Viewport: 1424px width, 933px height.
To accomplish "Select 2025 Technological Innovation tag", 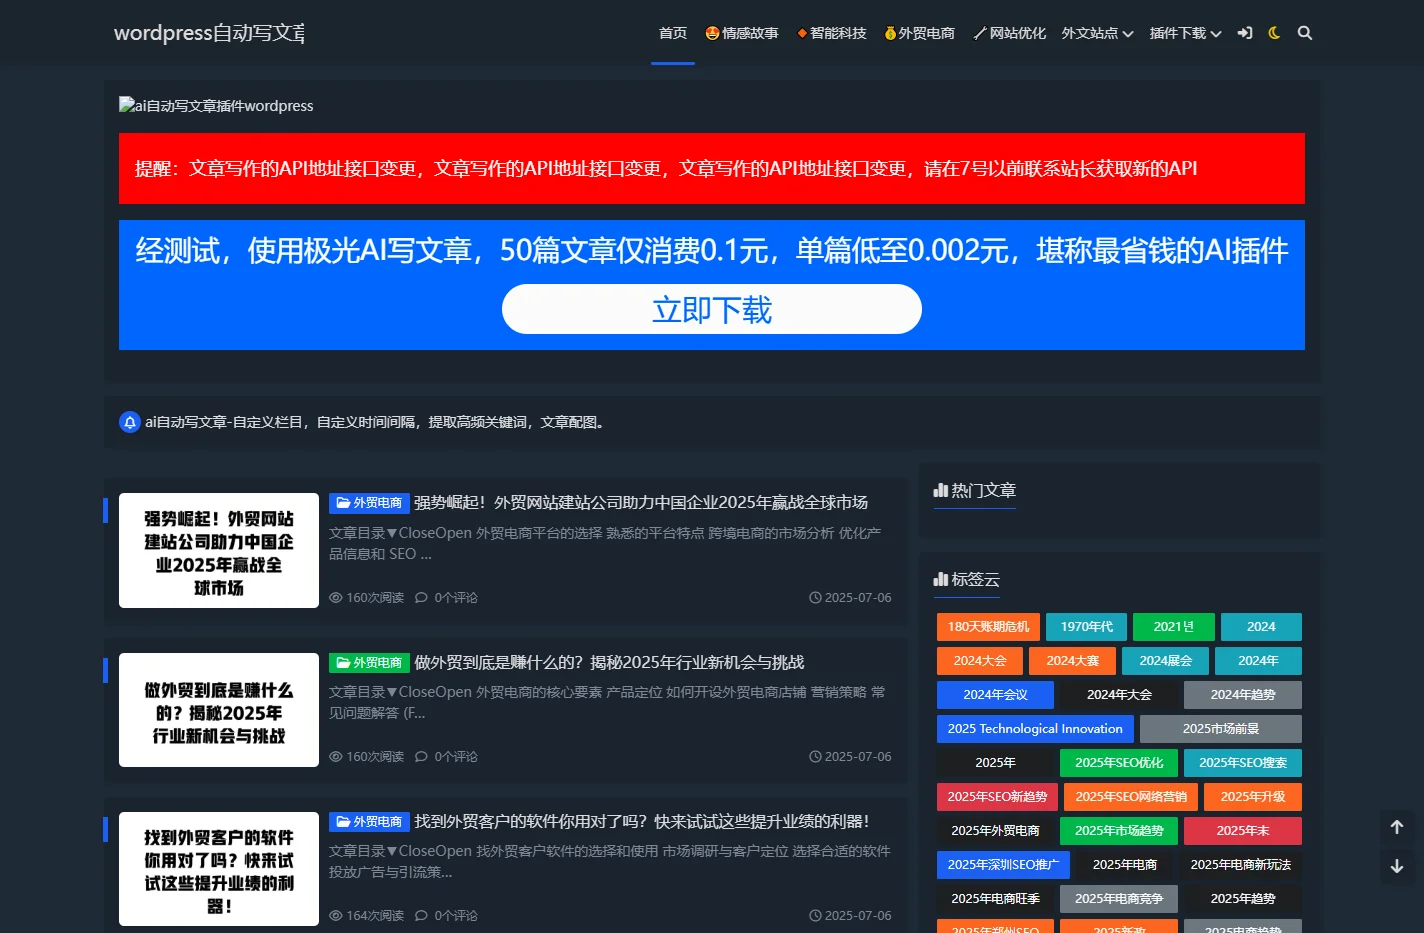I will click(x=1035, y=729).
